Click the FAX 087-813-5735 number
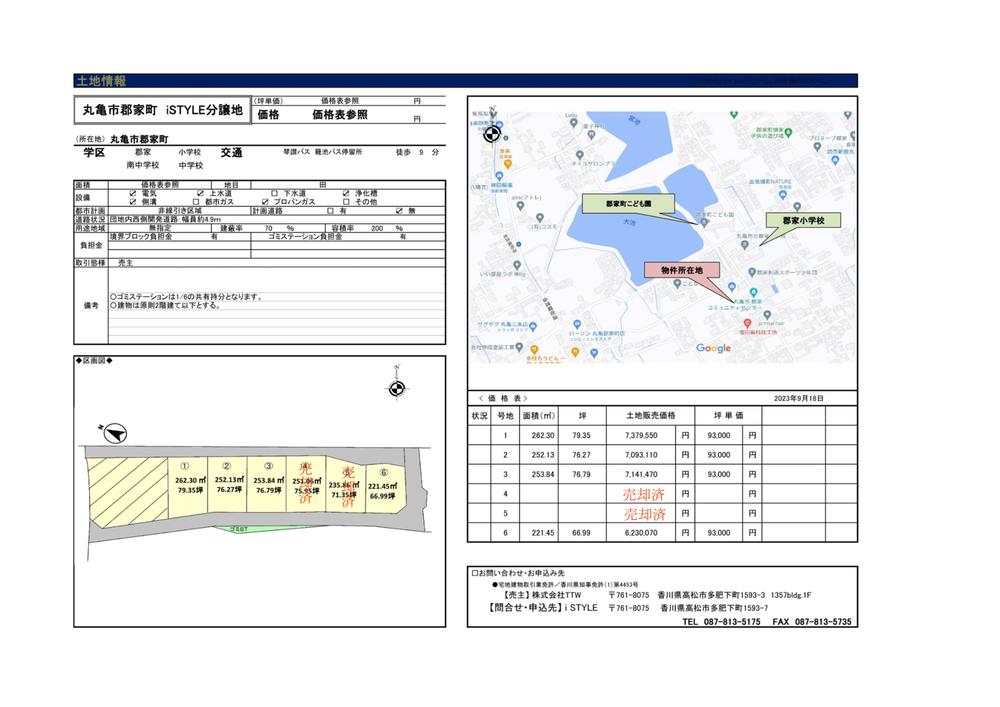This screenshot has width=1000, height=707. tap(811, 622)
